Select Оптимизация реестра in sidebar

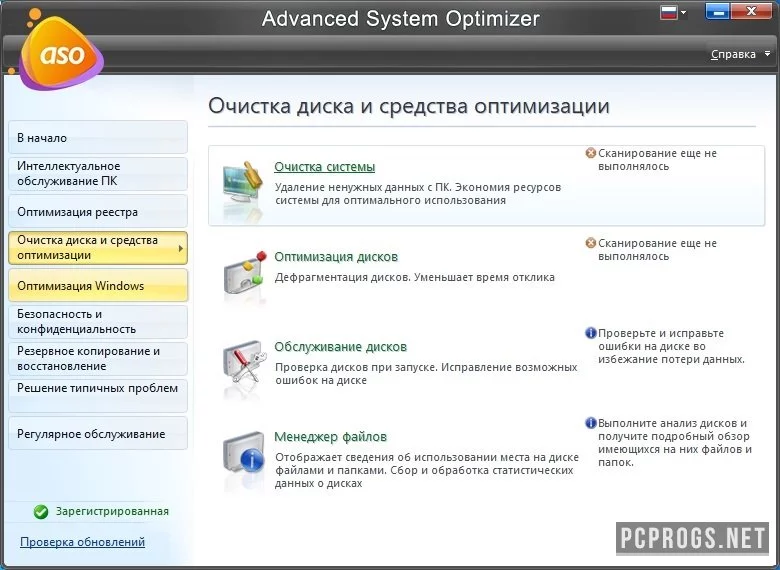(x=98, y=211)
